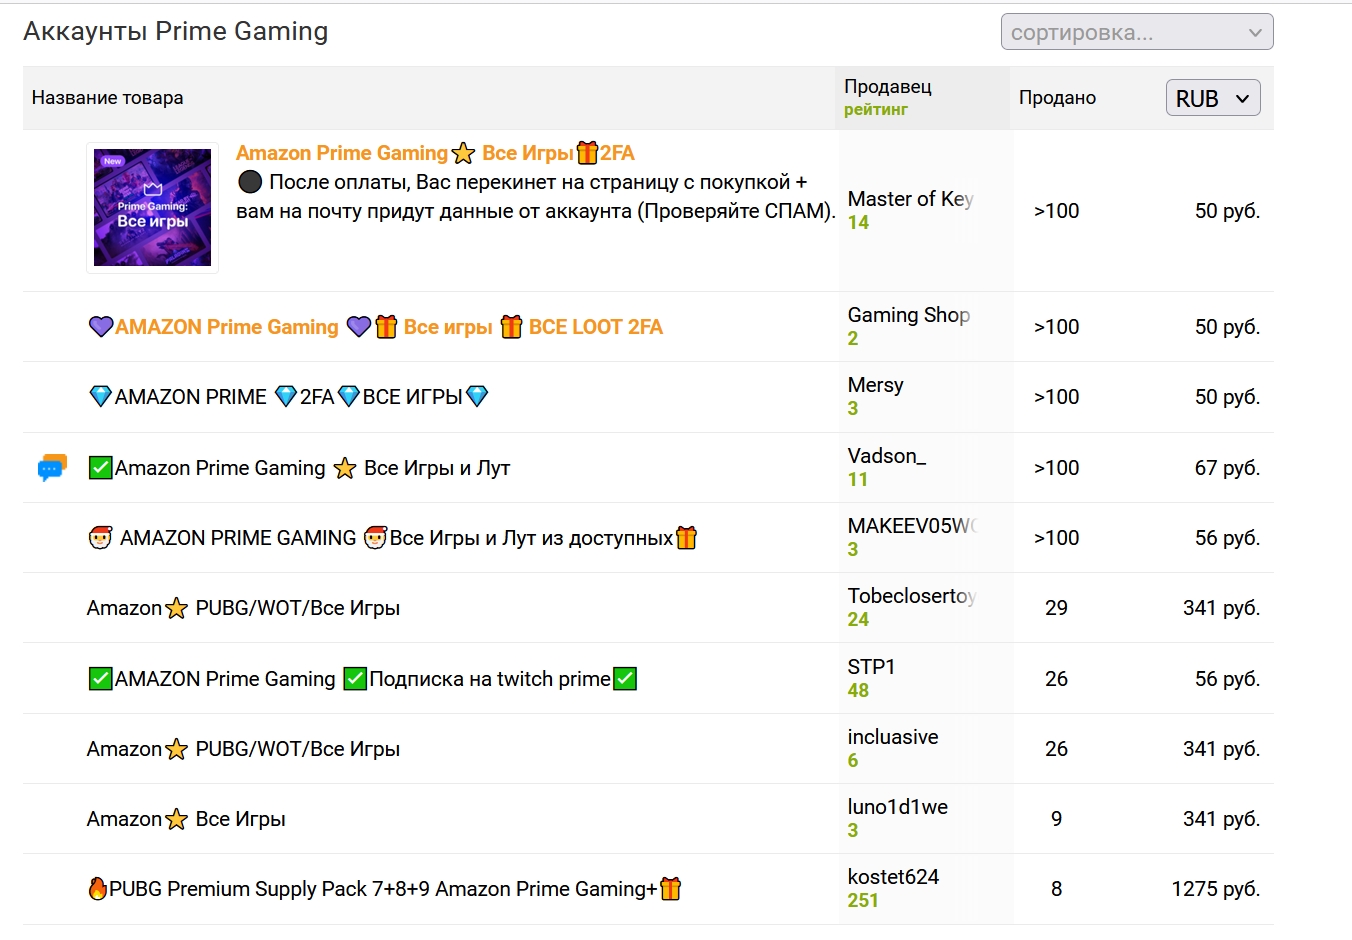This screenshot has height=940, width=1352.
Task: Open the Amazon Все Игры listing by luno1d1we
Action: click(186, 819)
